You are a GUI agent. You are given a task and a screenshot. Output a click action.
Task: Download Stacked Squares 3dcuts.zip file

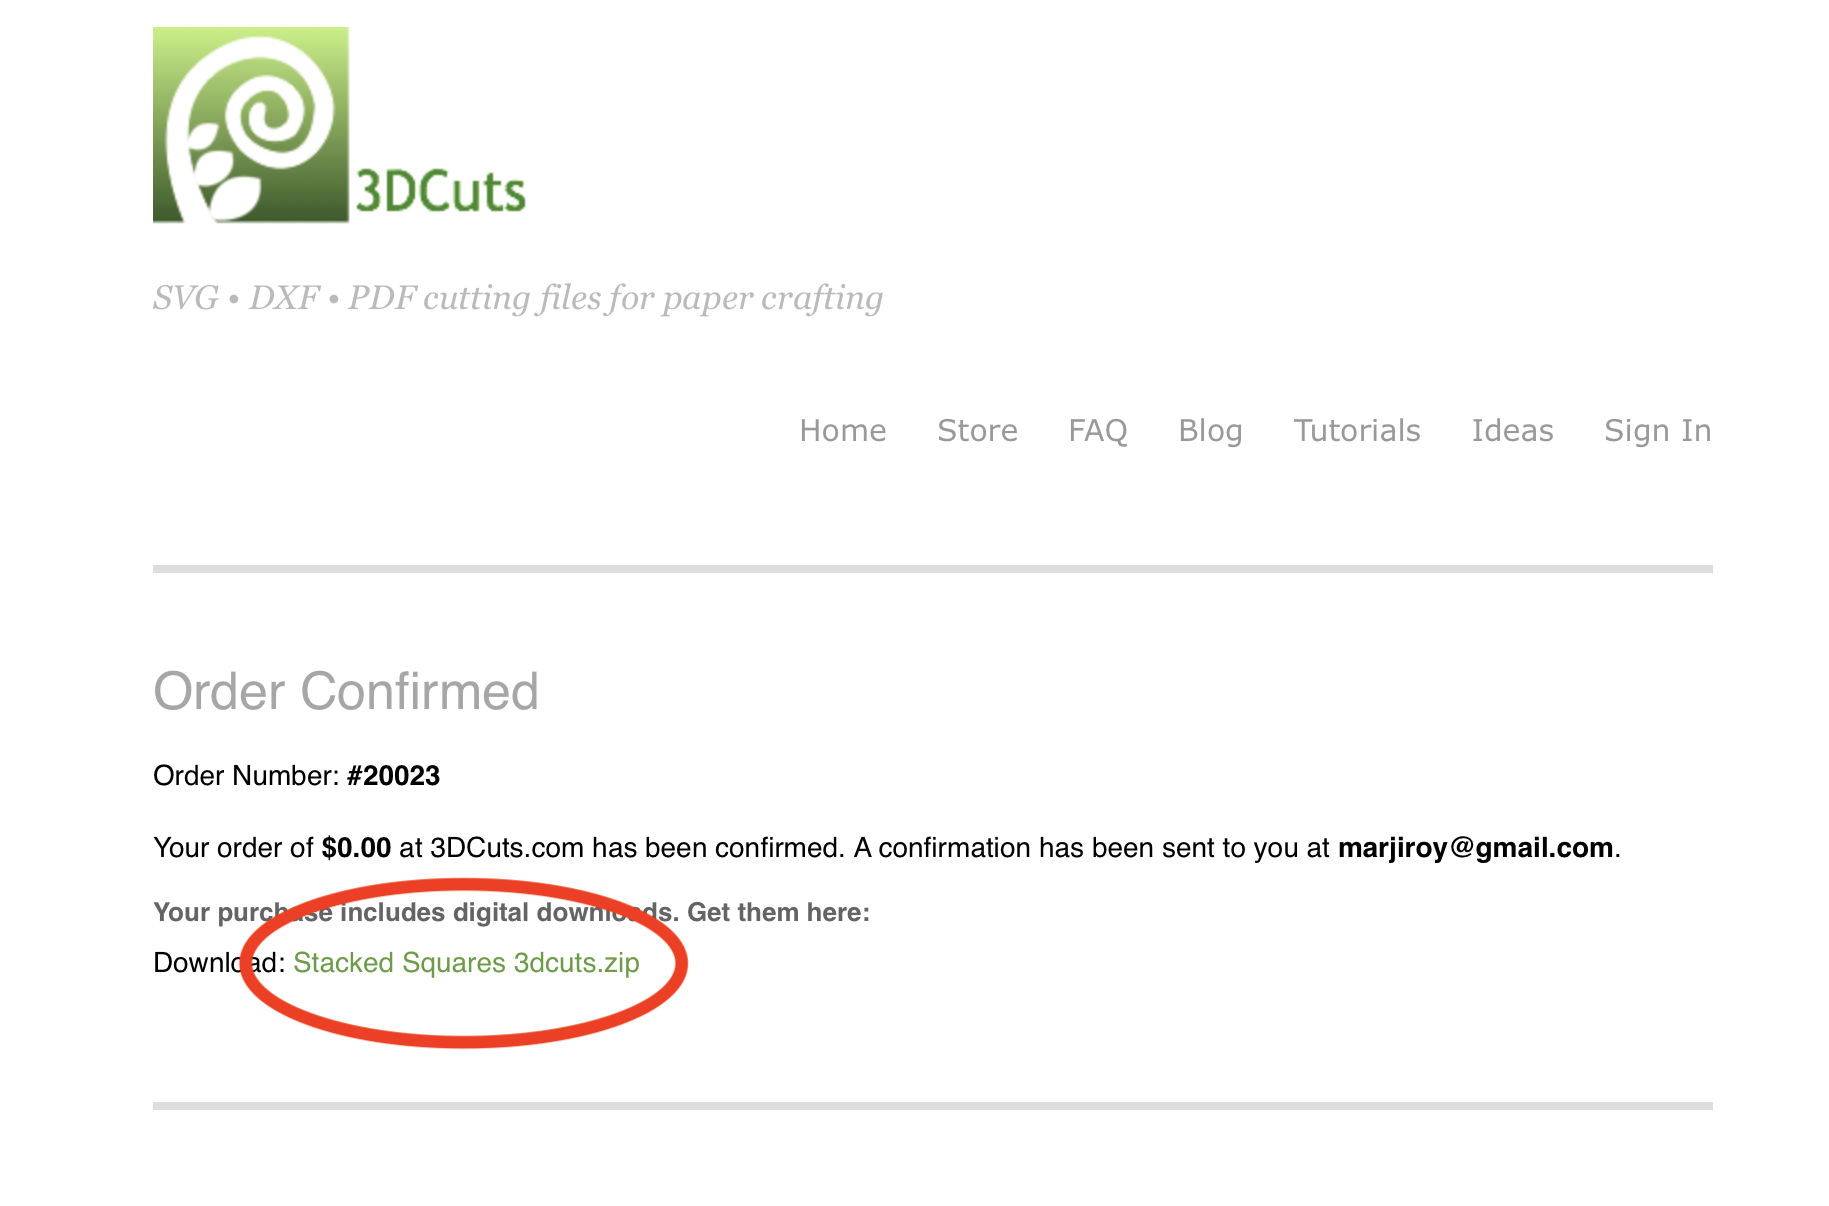tap(466, 963)
